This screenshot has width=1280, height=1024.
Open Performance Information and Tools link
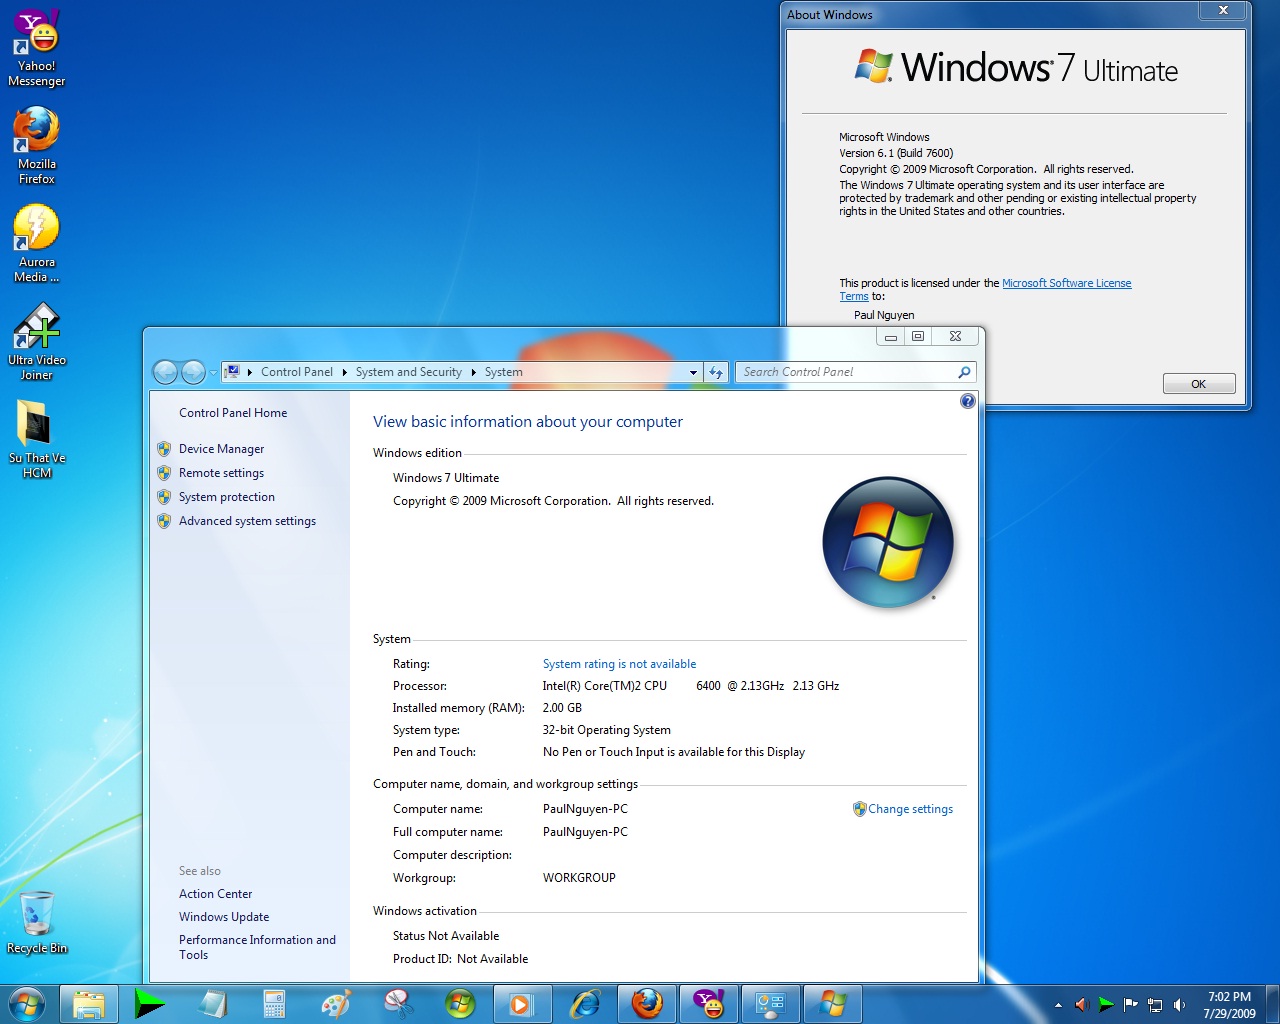(257, 947)
